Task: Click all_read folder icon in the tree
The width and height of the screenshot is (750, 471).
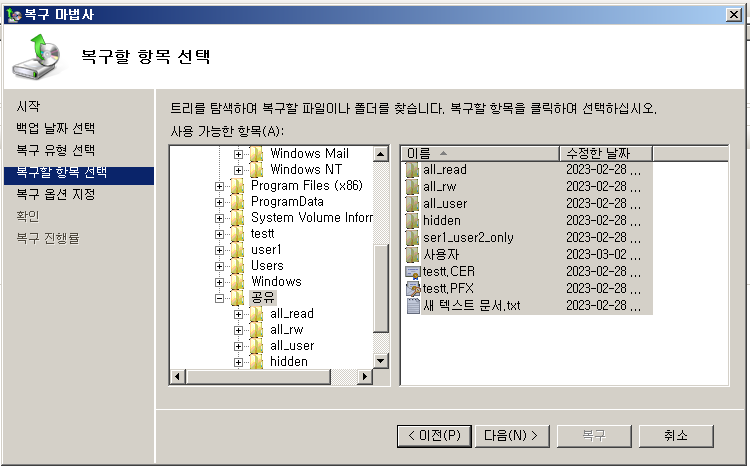Action: (257, 314)
